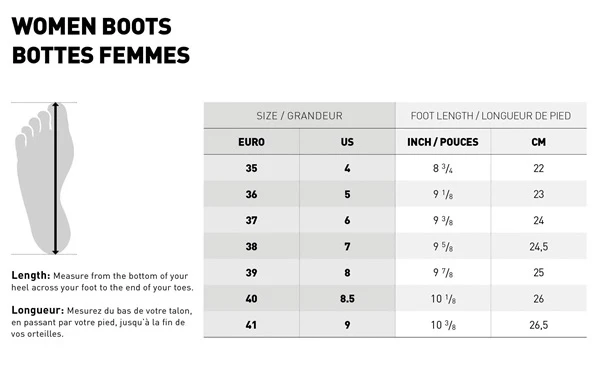
Task: Click the CM column header
Action: coord(538,142)
